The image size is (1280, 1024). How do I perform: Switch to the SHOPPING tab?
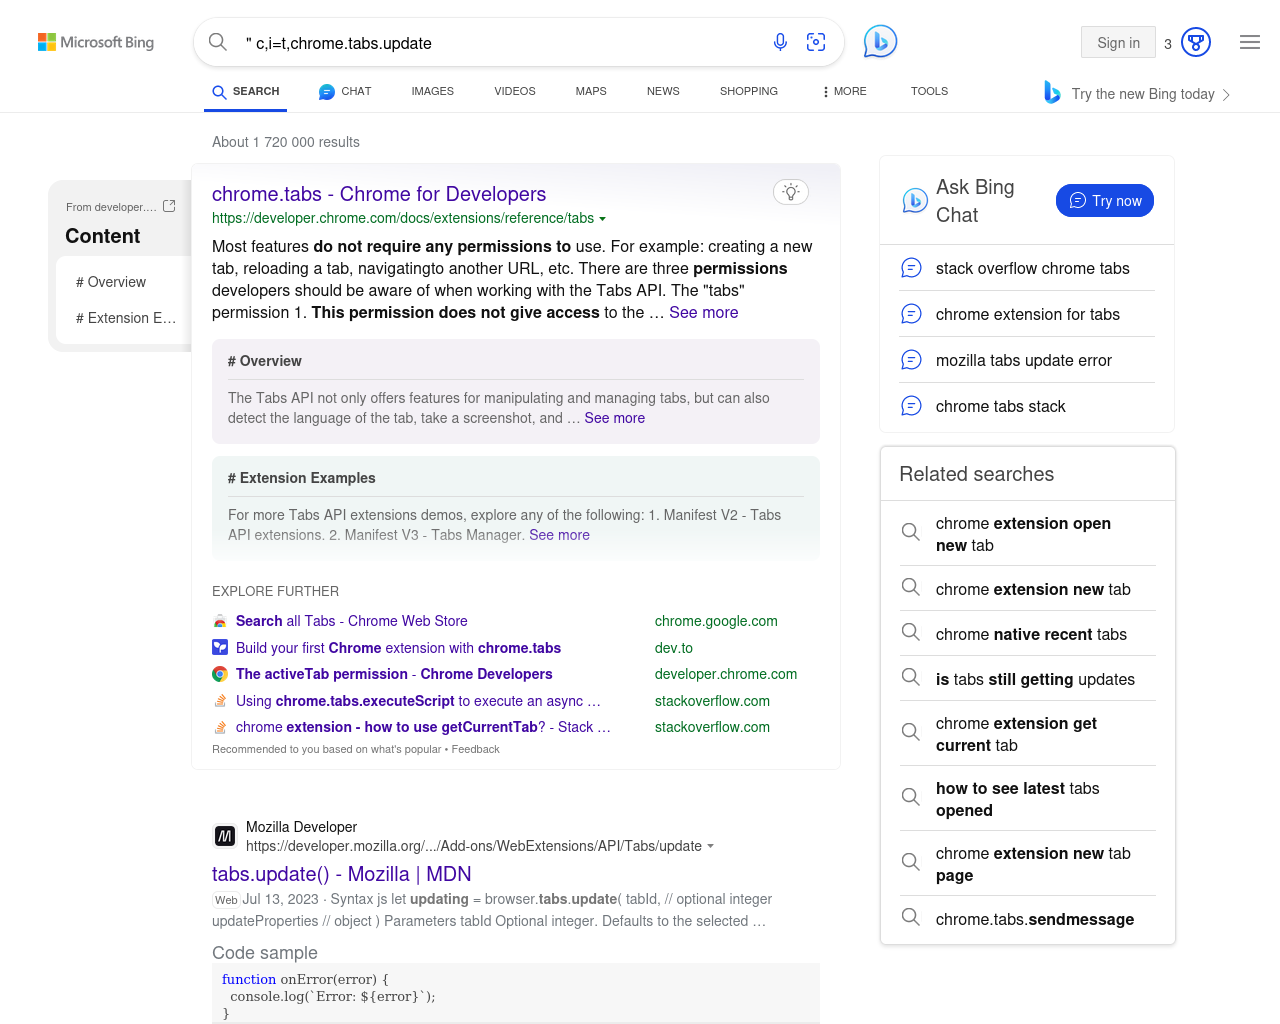tap(749, 91)
